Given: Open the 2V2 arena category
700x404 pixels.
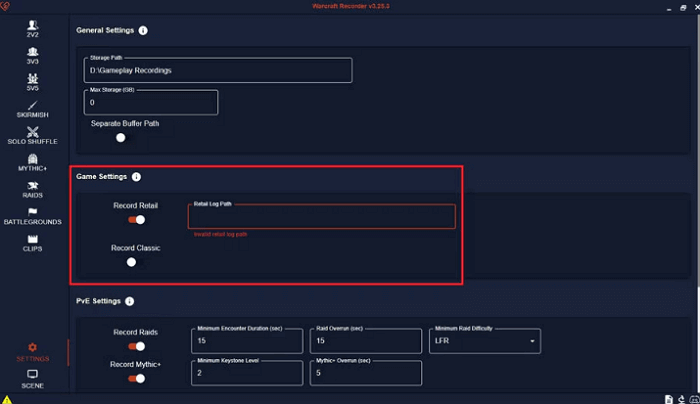Looking at the screenshot, I should point(32,29).
